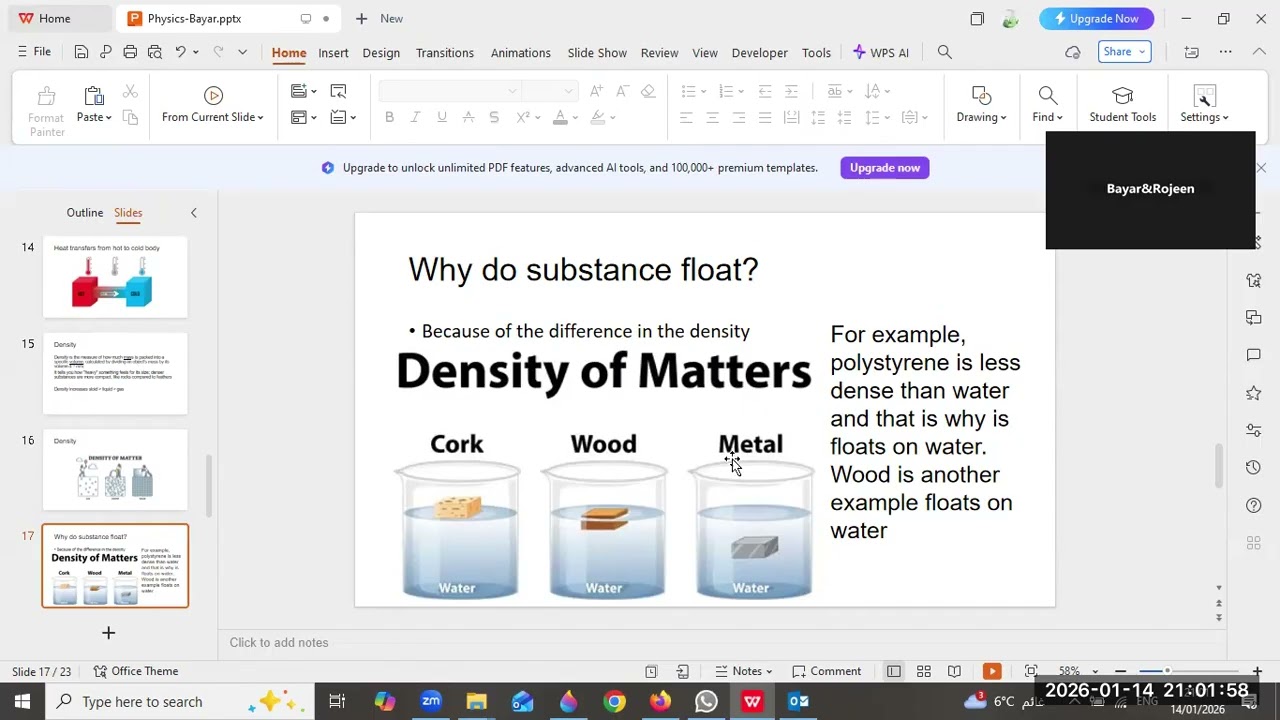Click the Undo arrow icon

(x=180, y=52)
